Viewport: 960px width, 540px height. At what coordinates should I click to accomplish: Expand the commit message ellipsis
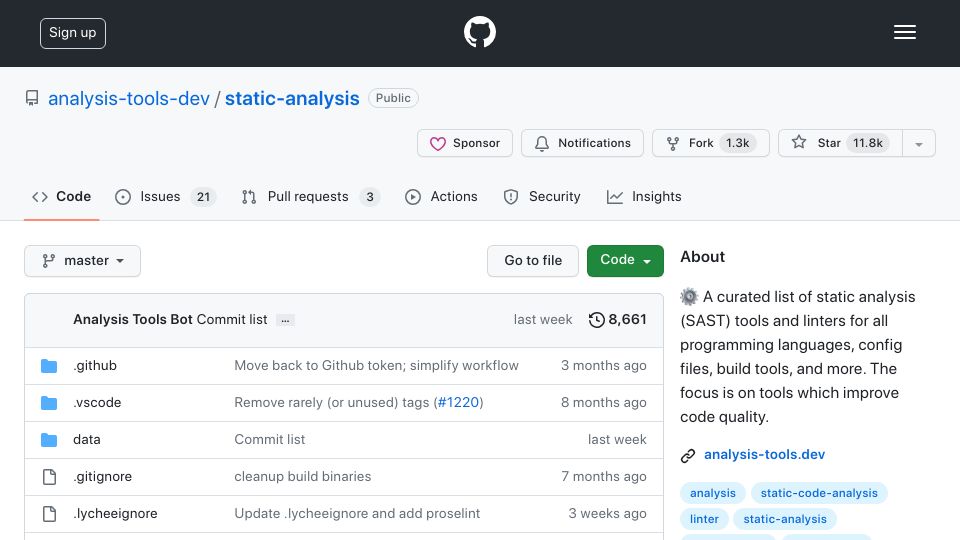pos(285,320)
